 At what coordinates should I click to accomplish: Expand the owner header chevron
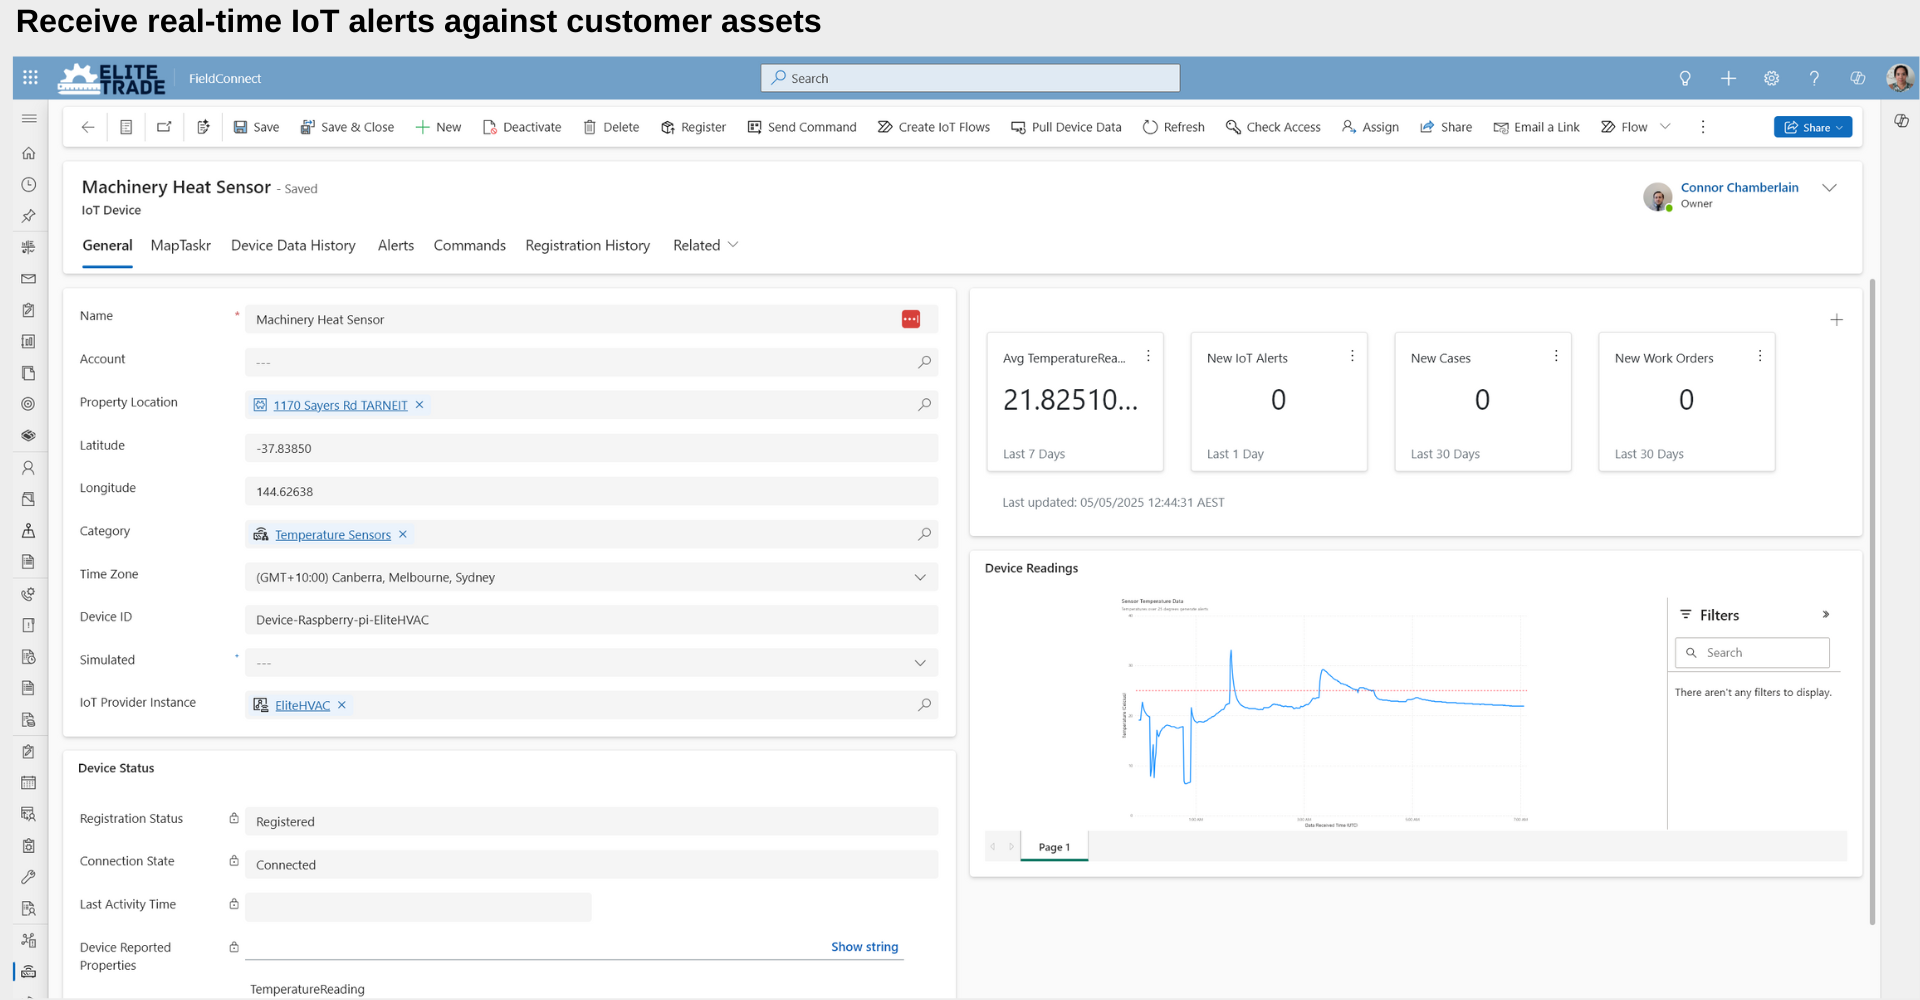click(1830, 188)
